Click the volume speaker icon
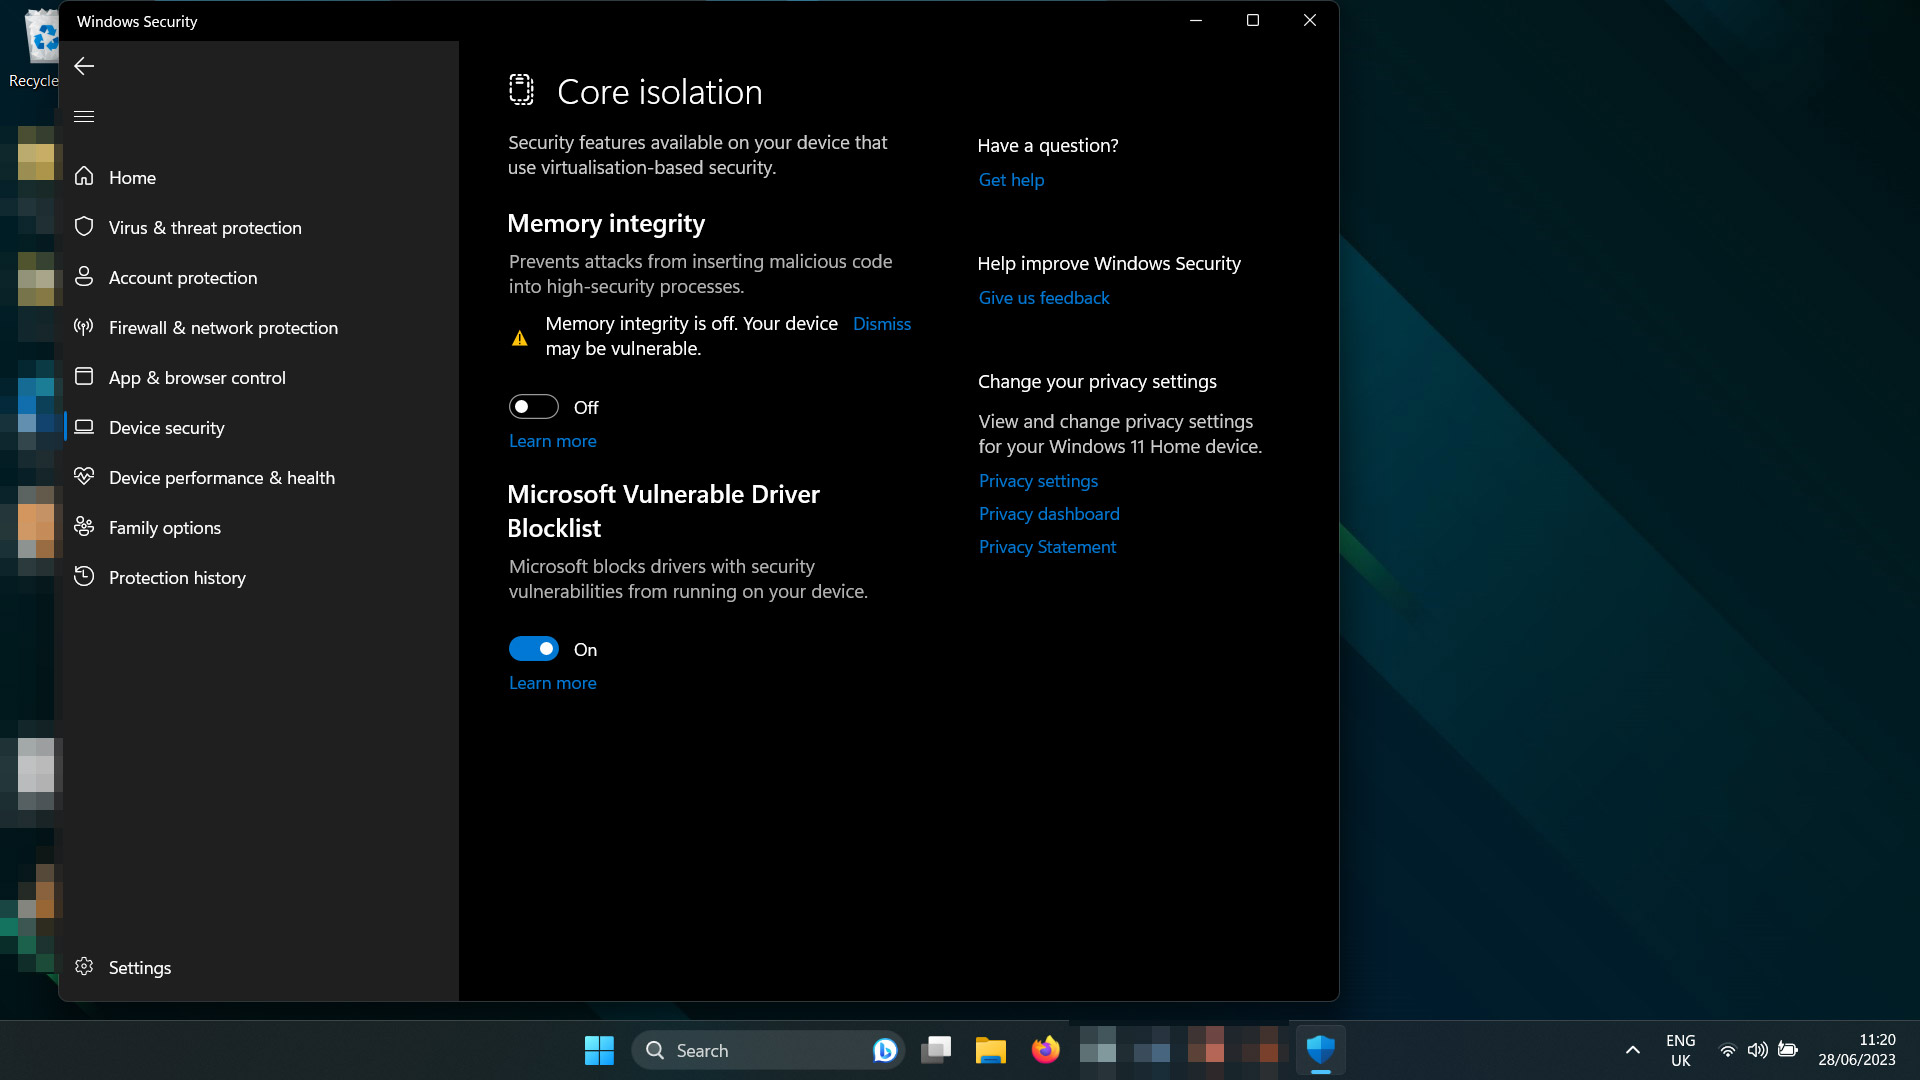This screenshot has height=1080, width=1920. coord(1757,1050)
